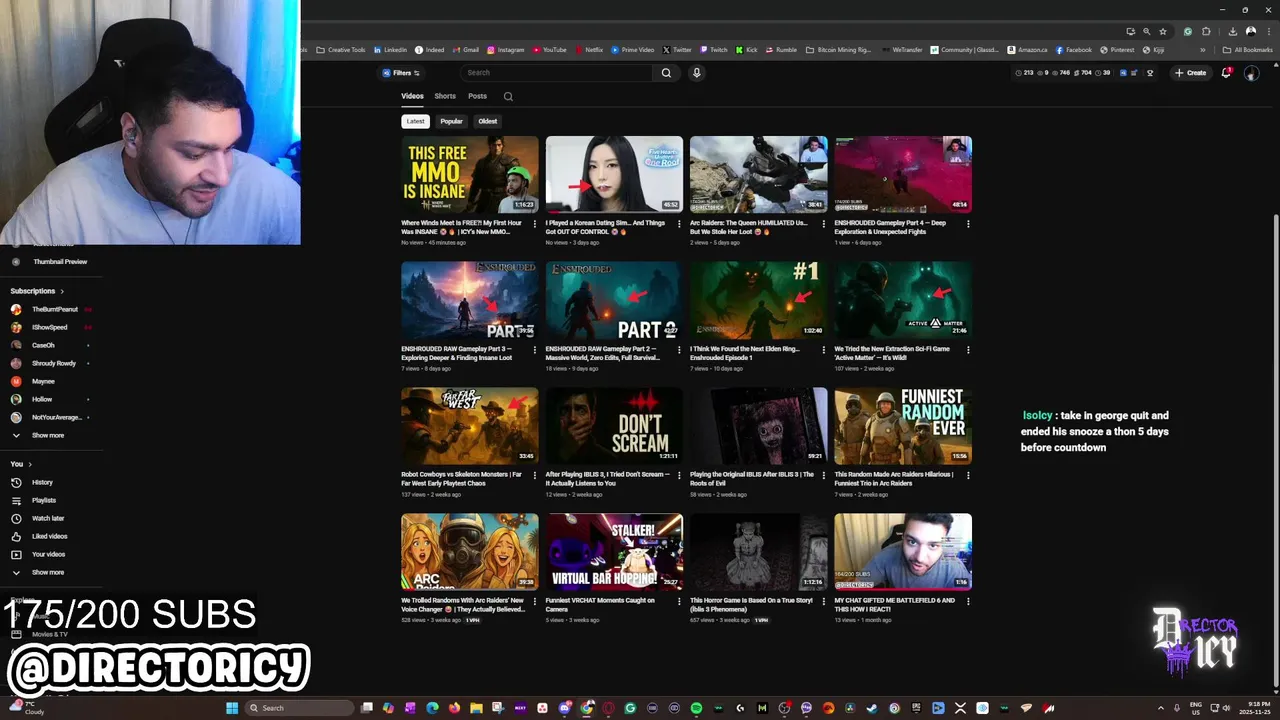Open Windows Start menu
This screenshot has height=720, width=1280.
(x=232, y=708)
